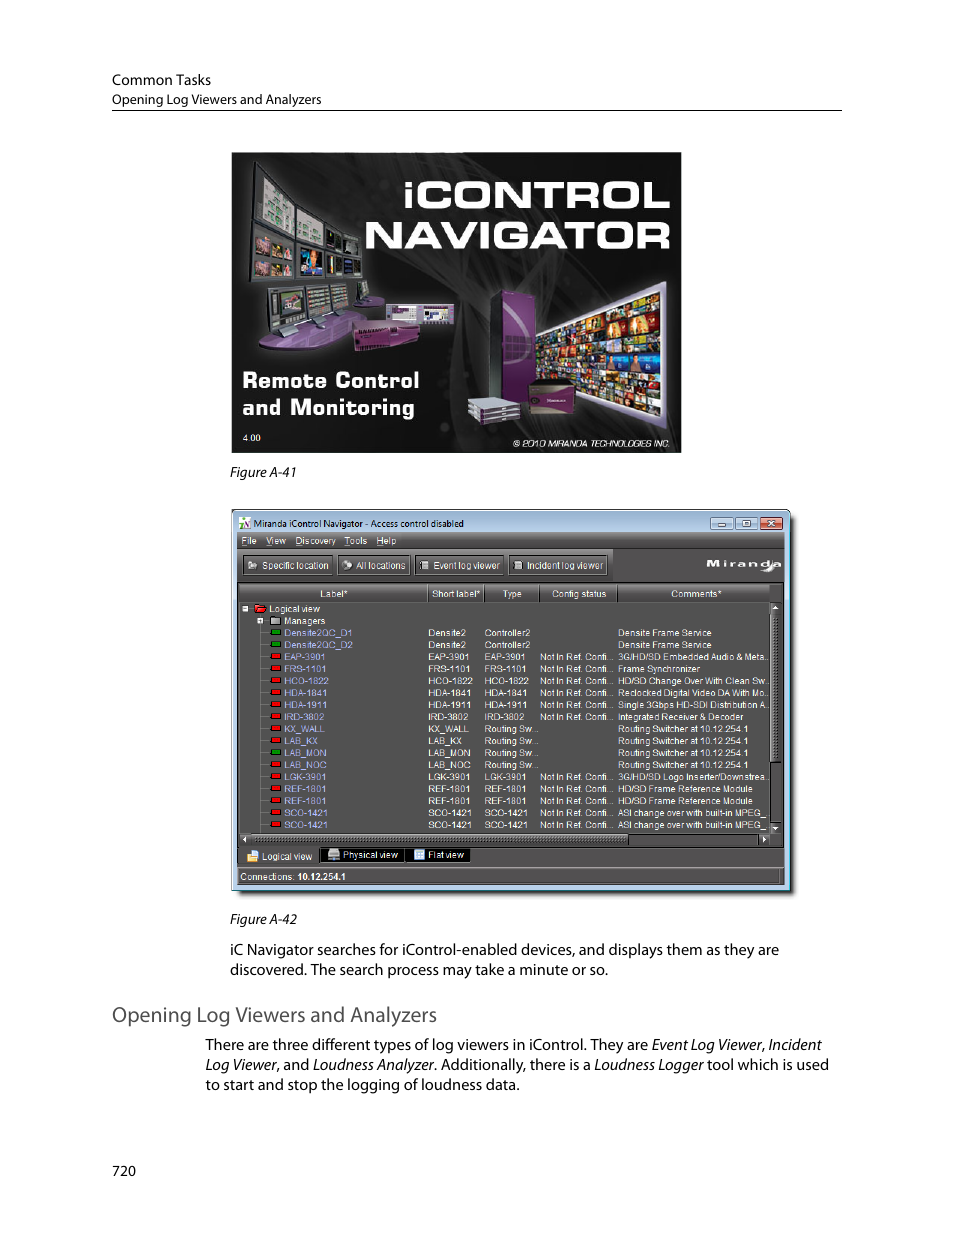954x1235 pixels.
Task: Click the vertical scrollbar up arrow
Action: tap(775, 608)
